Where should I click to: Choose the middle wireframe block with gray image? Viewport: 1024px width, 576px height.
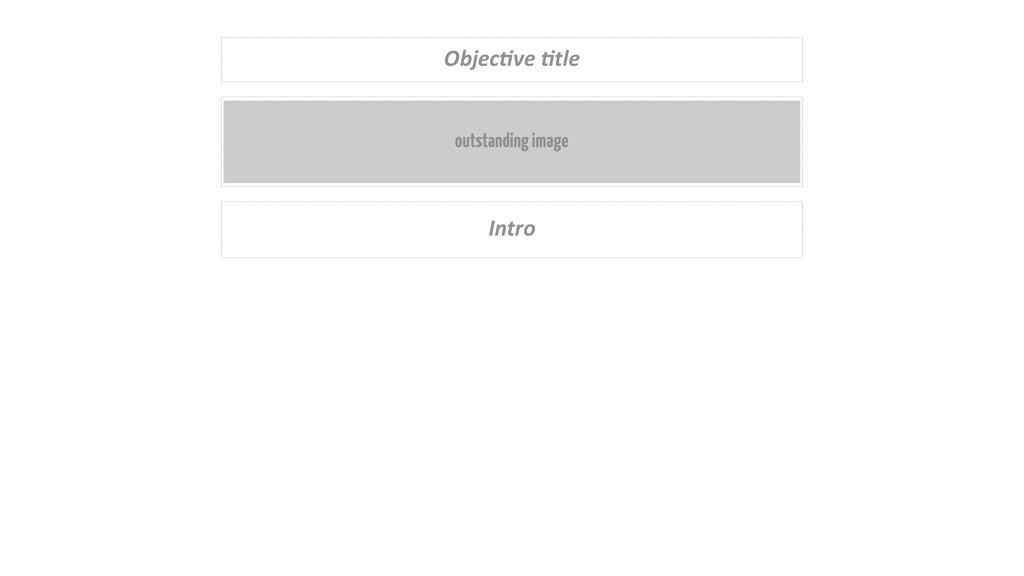pyautogui.click(x=511, y=142)
